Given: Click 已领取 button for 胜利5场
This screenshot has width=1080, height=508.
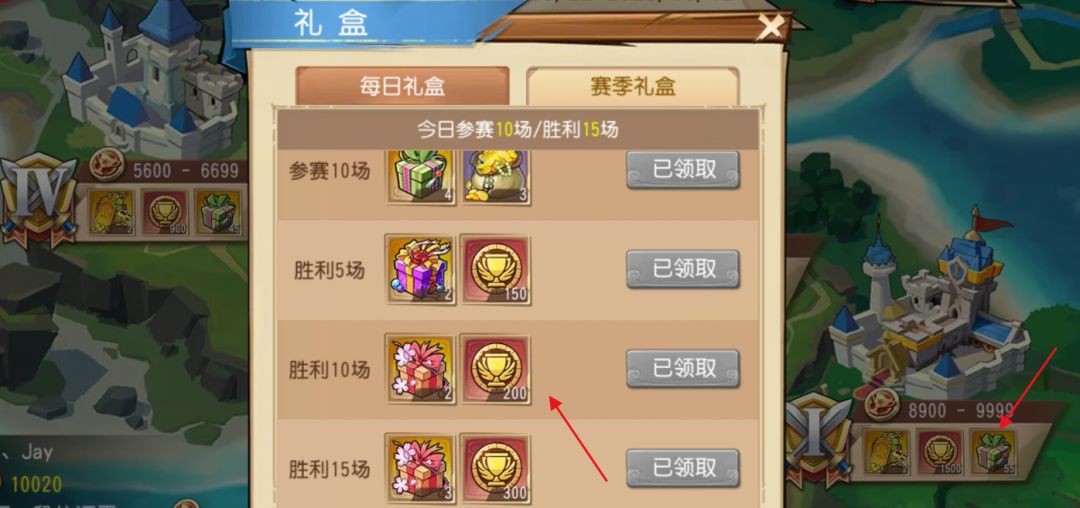Looking at the screenshot, I should (x=683, y=269).
